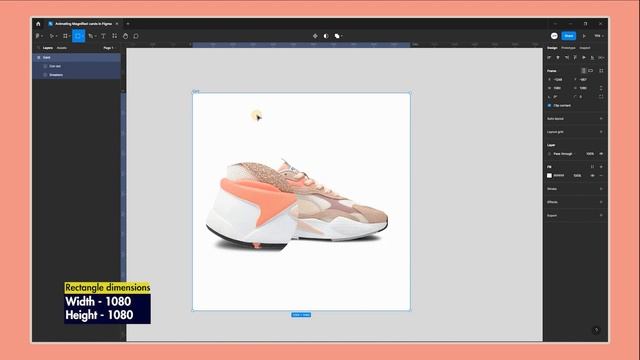Screen dimensions: 640x360
Task: Select the Pen tool
Action: [x=90, y=36]
